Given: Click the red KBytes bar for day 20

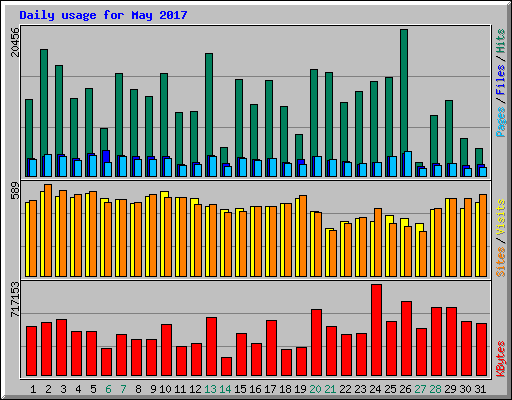Looking at the screenshot, I should point(316,342).
